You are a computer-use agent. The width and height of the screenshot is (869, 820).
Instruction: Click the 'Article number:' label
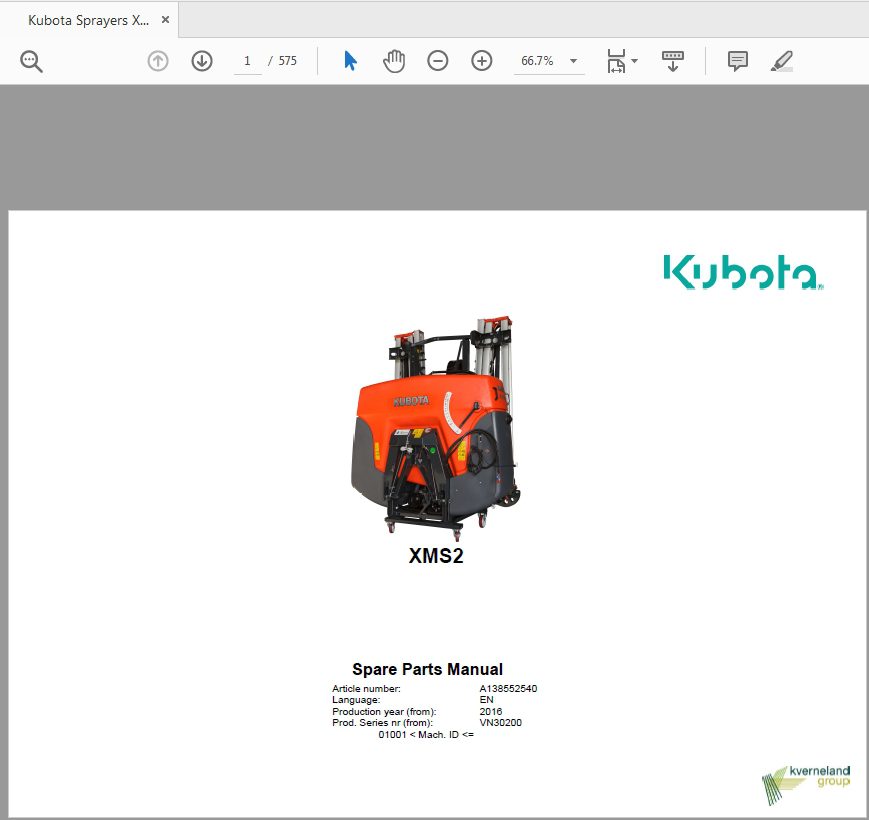pyautogui.click(x=366, y=689)
